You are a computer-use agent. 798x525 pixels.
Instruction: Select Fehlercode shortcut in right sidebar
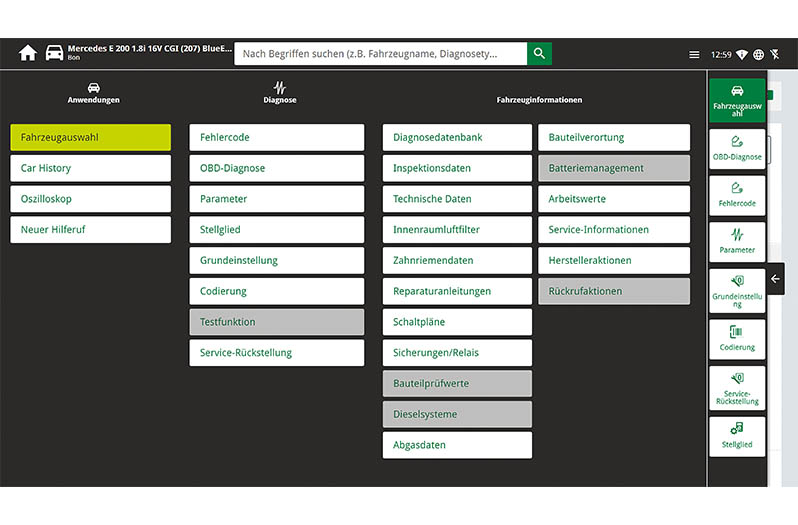737,195
